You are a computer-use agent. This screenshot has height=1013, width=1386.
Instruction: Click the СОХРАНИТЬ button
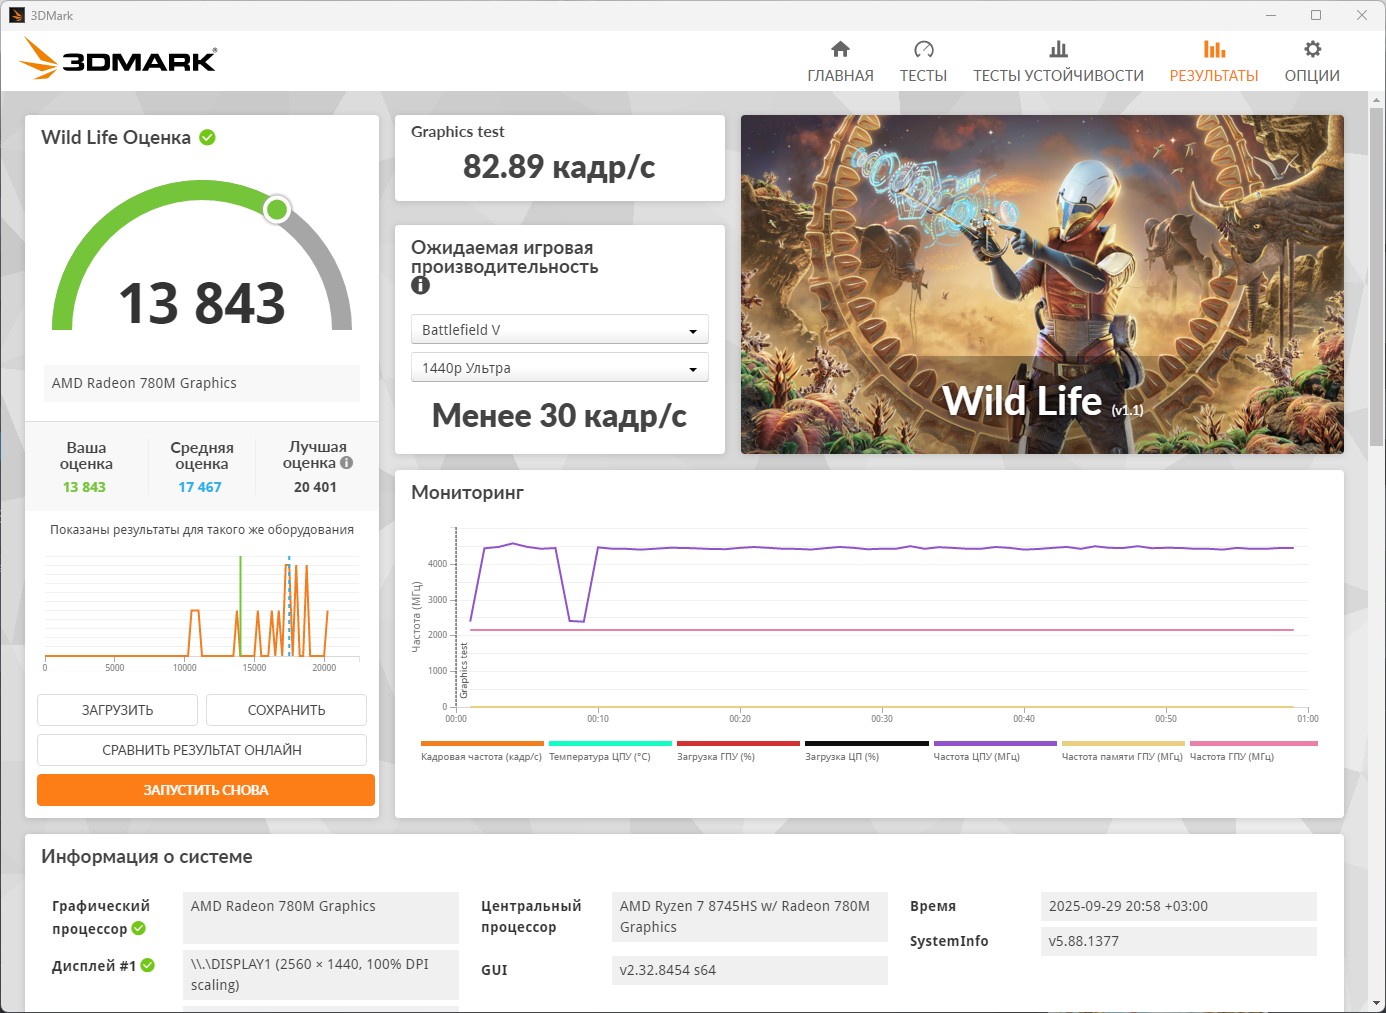tap(286, 710)
